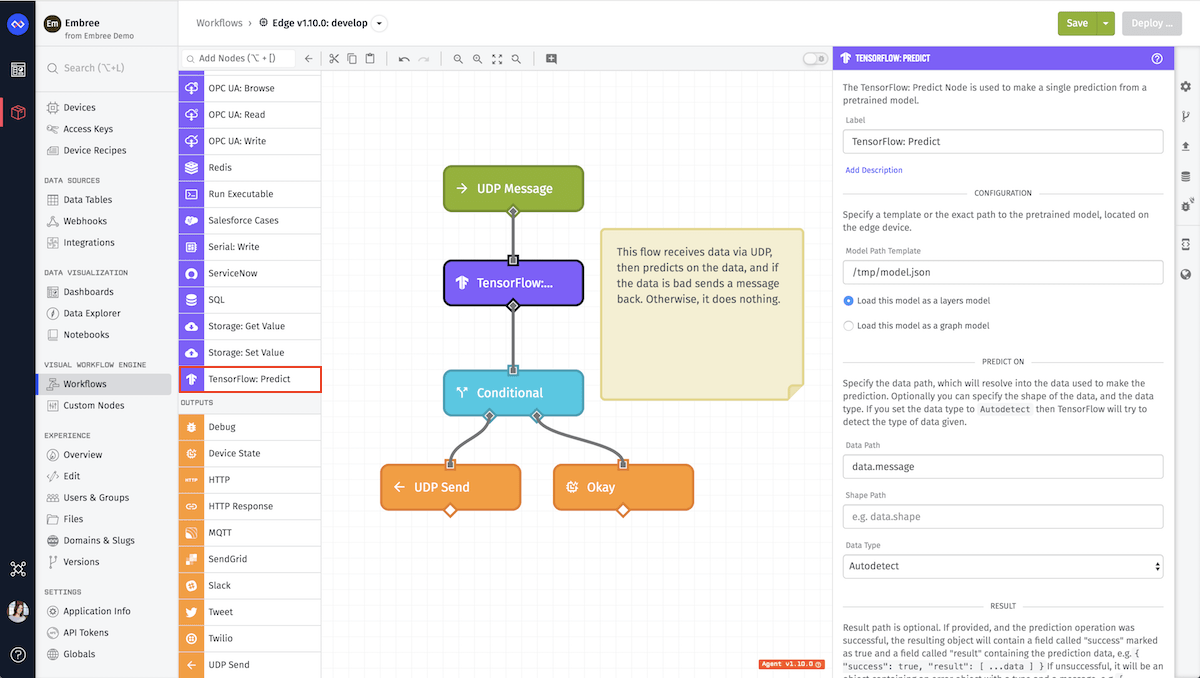Open the Data Type Autodetect dropdown

pyautogui.click(x=1003, y=566)
